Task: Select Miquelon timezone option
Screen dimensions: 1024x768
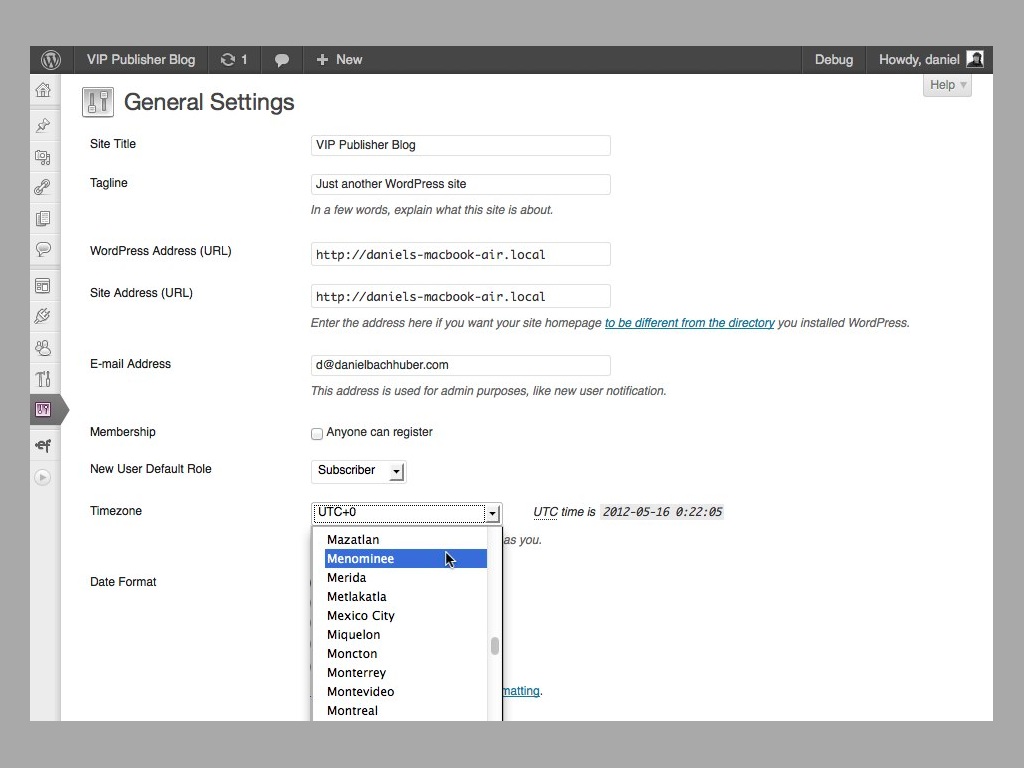Action: pyautogui.click(x=406, y=634)
